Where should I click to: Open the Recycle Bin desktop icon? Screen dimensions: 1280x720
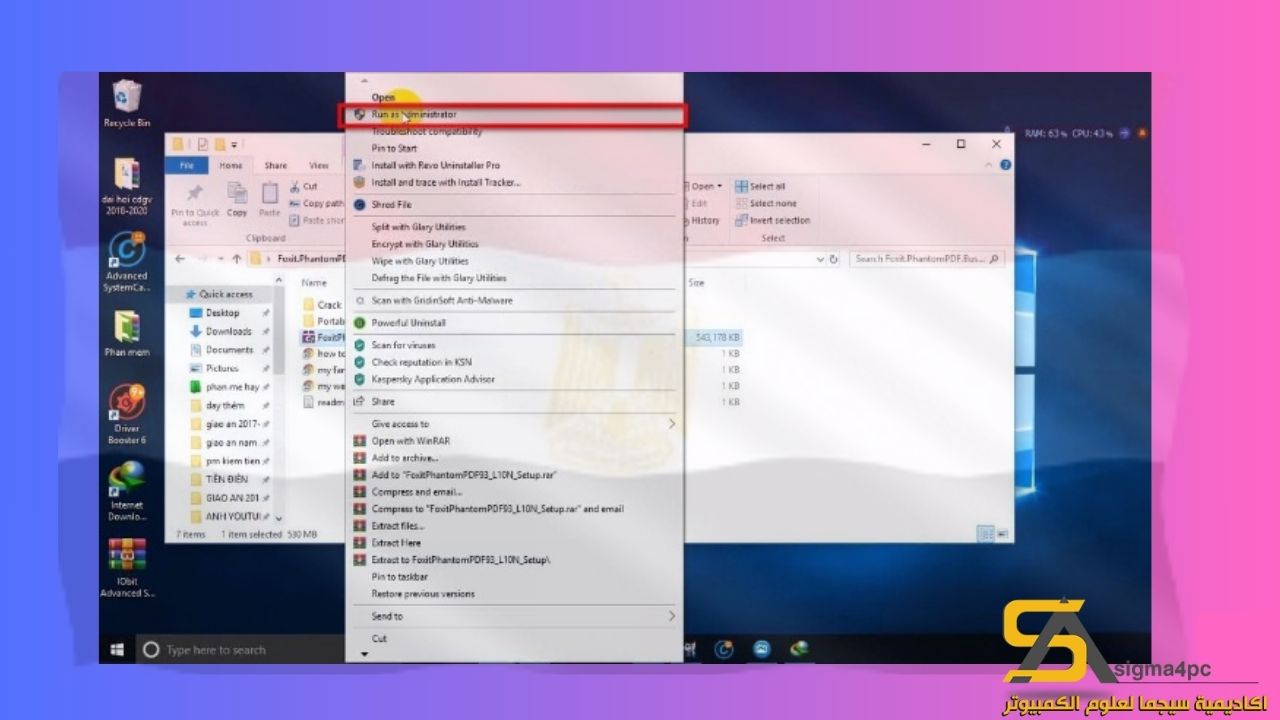[127, 104]
